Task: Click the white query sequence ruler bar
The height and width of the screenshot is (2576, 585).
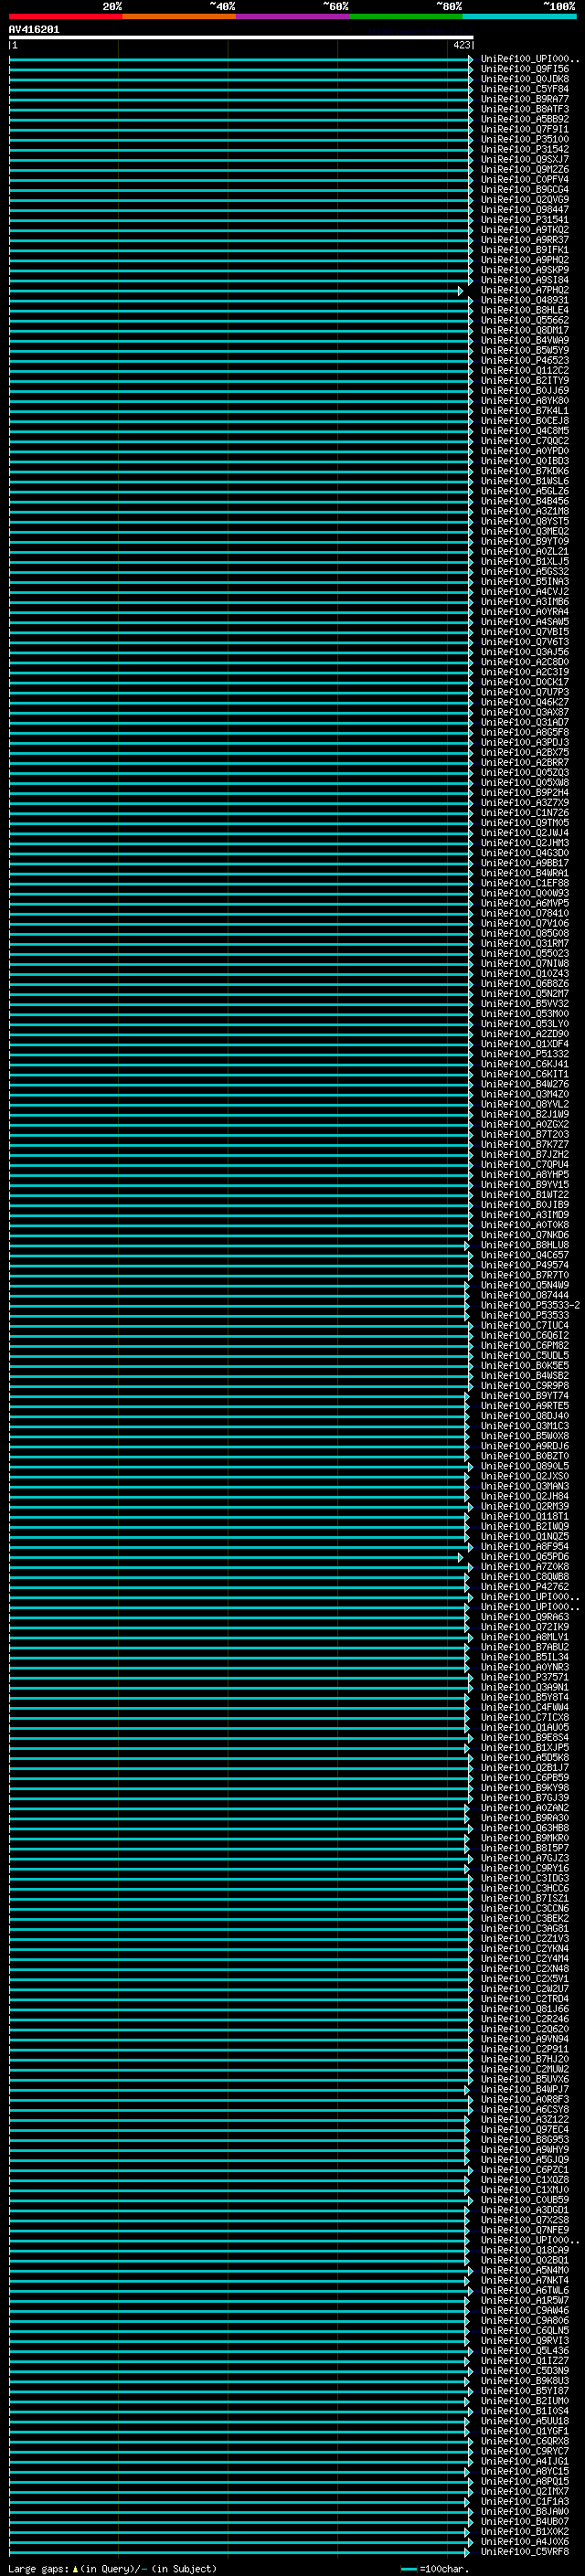Action: point(241,38)
